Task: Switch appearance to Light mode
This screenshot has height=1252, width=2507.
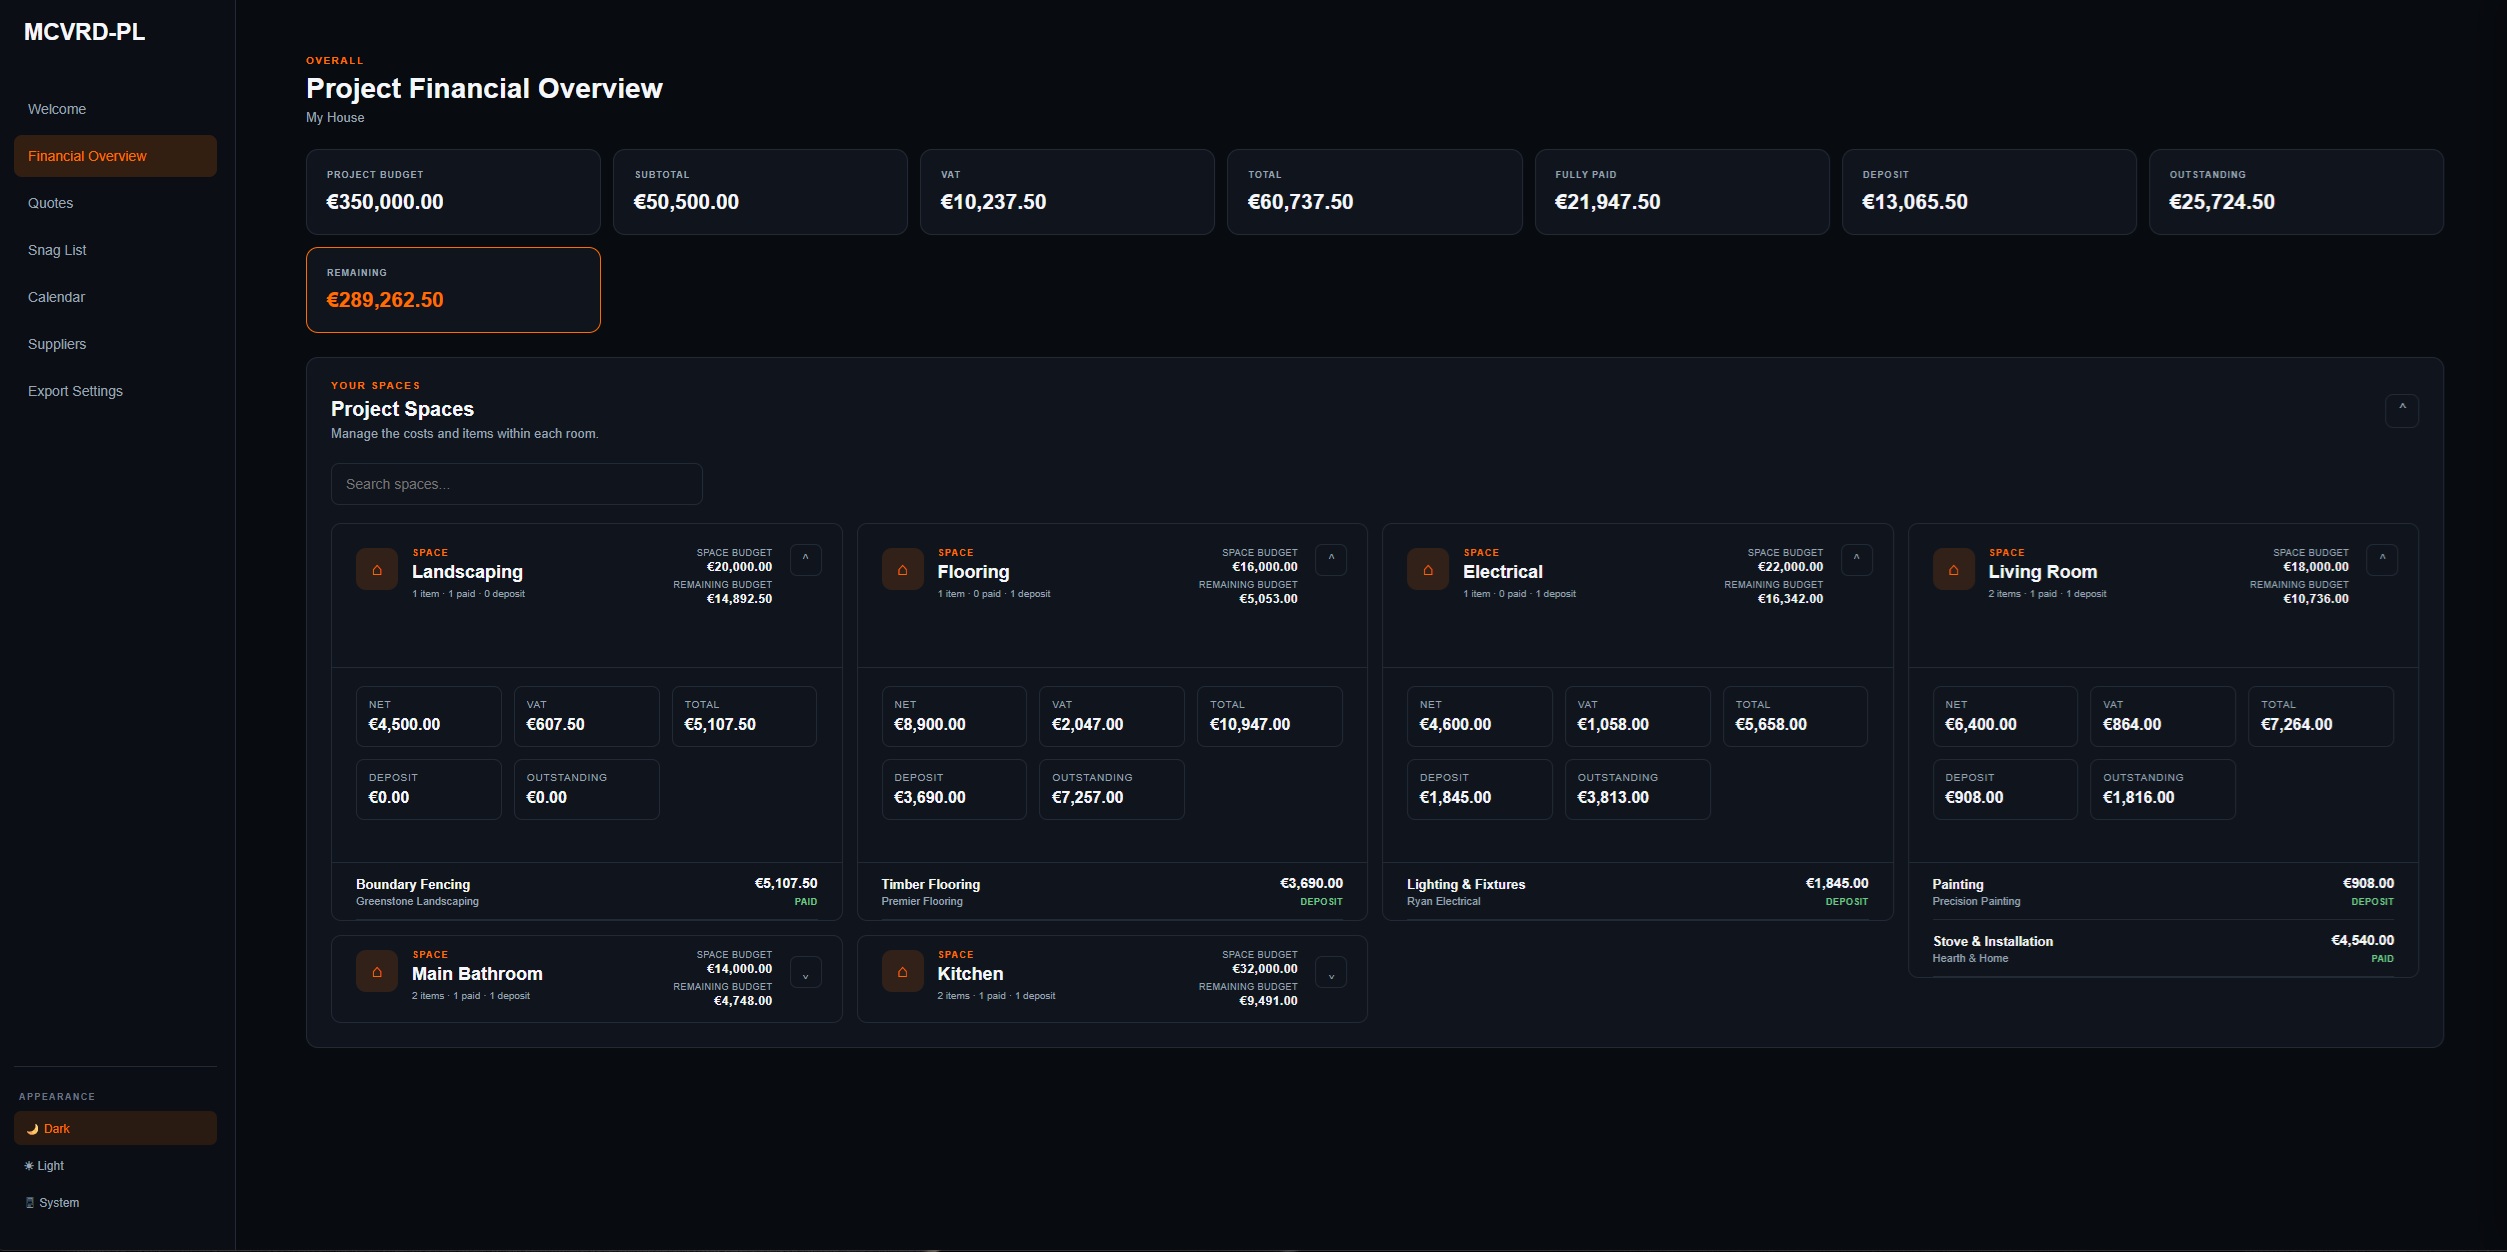Action: point(115,1165)
